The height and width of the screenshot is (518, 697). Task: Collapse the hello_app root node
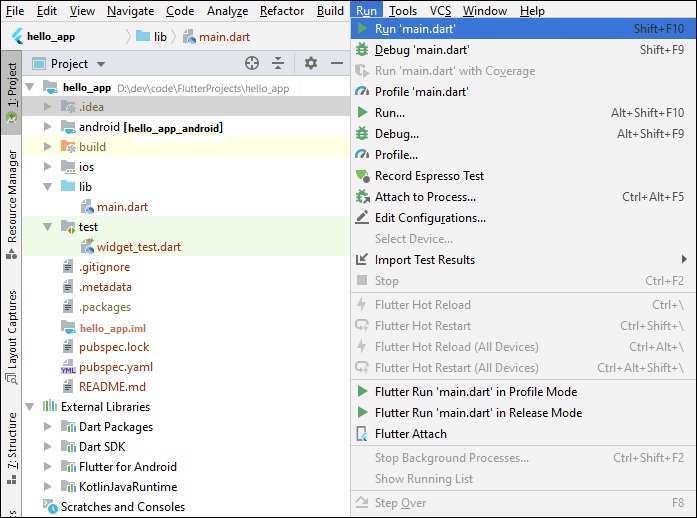click(x=30, y=87)
